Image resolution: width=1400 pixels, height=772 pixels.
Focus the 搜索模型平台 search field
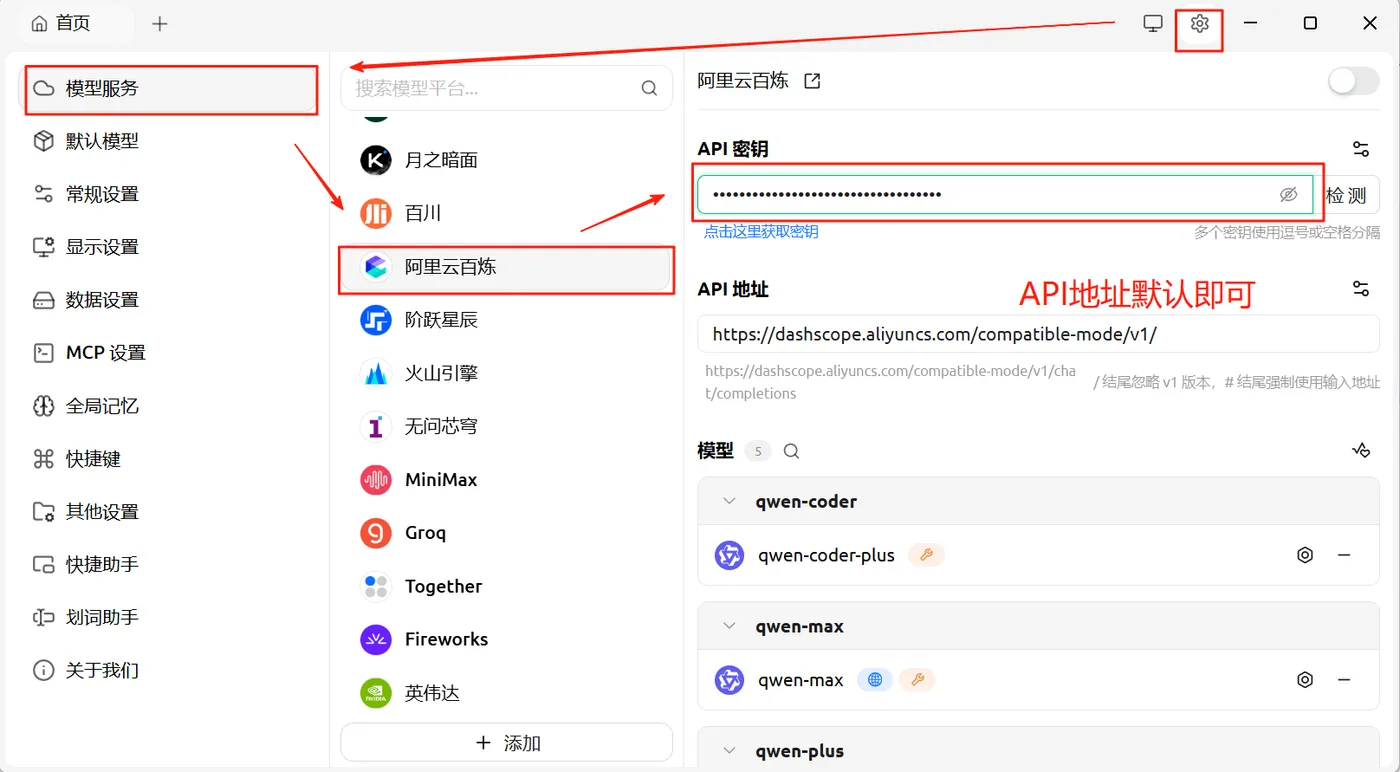[x=506, y=88]
